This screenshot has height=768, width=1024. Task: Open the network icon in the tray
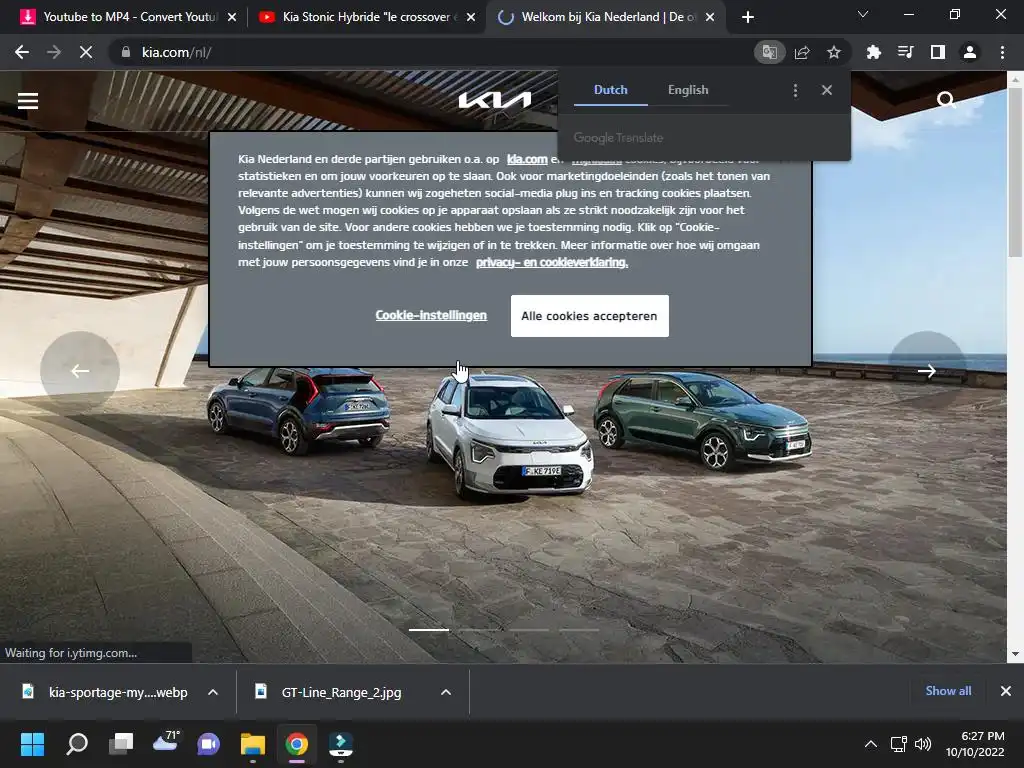click(x=899, y=744)
